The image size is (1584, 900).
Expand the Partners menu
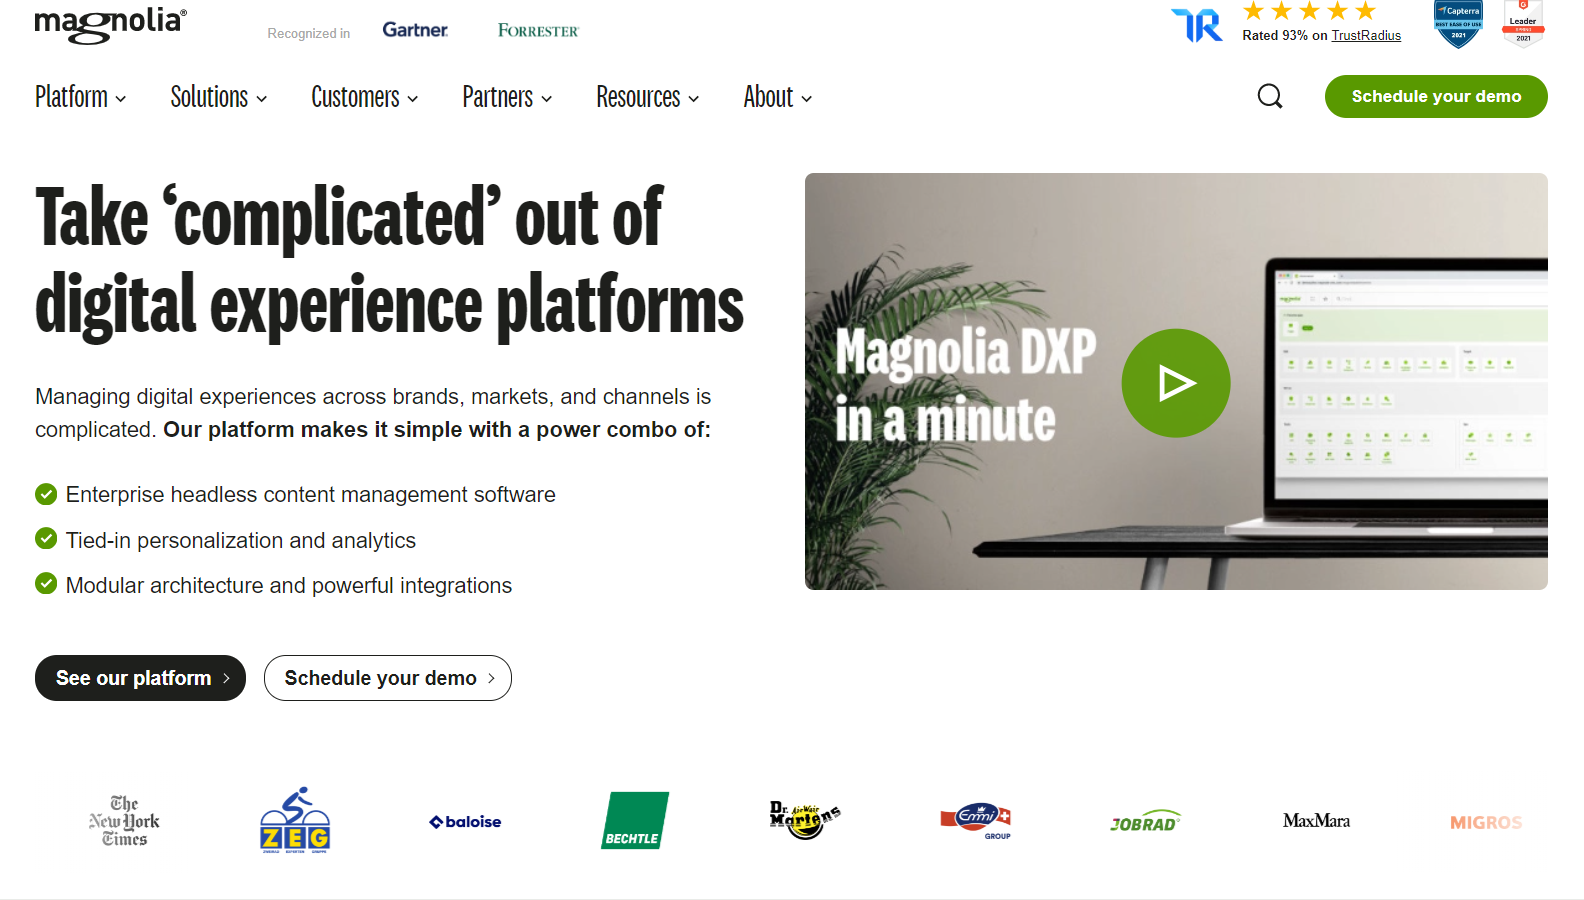(x=507, y=97)
